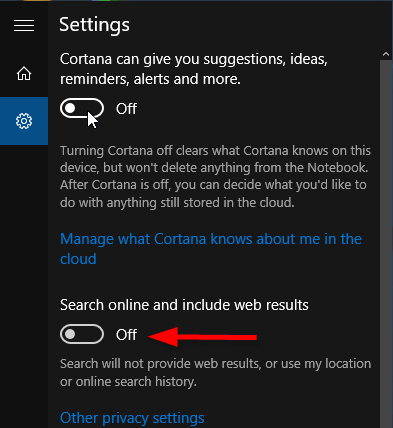Open the hamburger menu

pyautogui.click(x=24, y=26)
